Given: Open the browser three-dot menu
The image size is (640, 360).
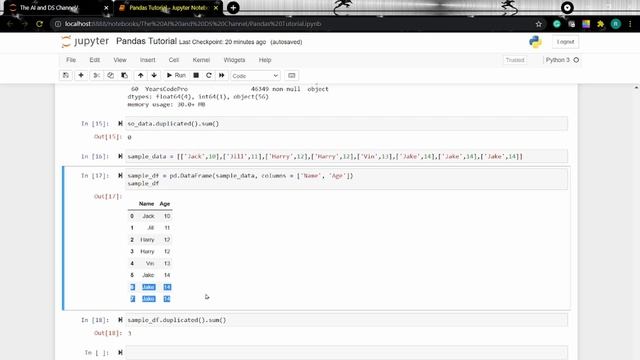Looking at the screenshot, I should pos(630,24).
